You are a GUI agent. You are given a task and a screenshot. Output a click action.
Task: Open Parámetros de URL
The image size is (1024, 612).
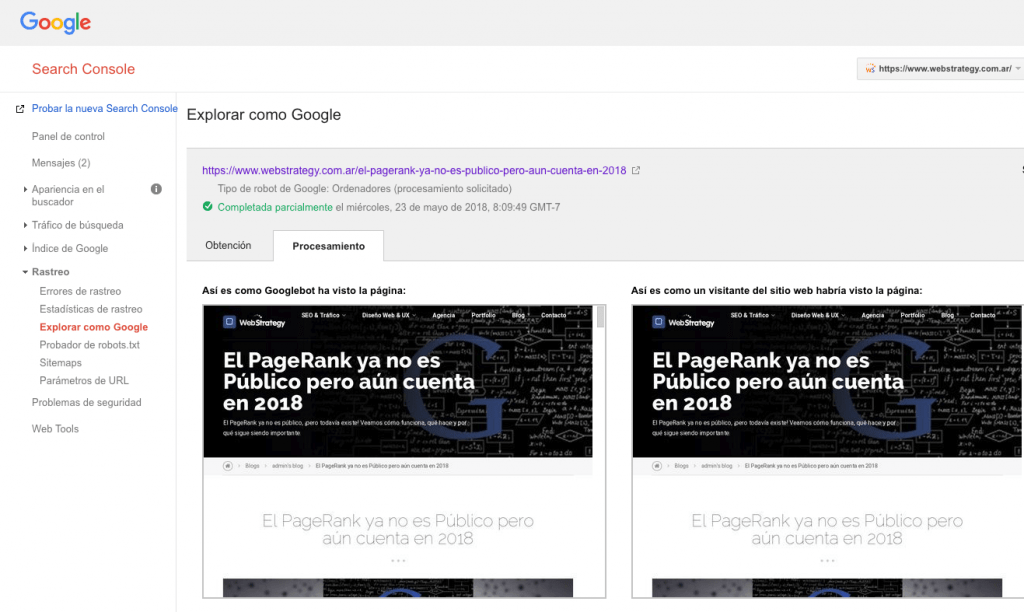84,380
